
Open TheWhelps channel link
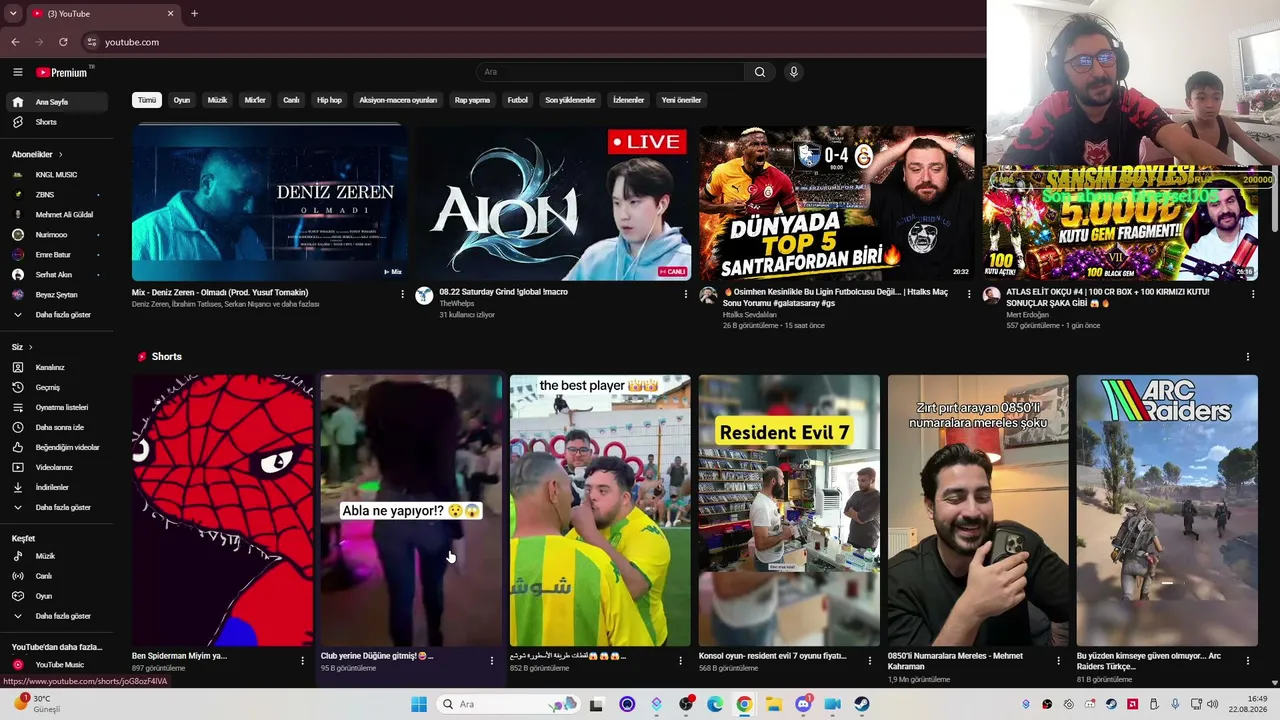point(457,303)
